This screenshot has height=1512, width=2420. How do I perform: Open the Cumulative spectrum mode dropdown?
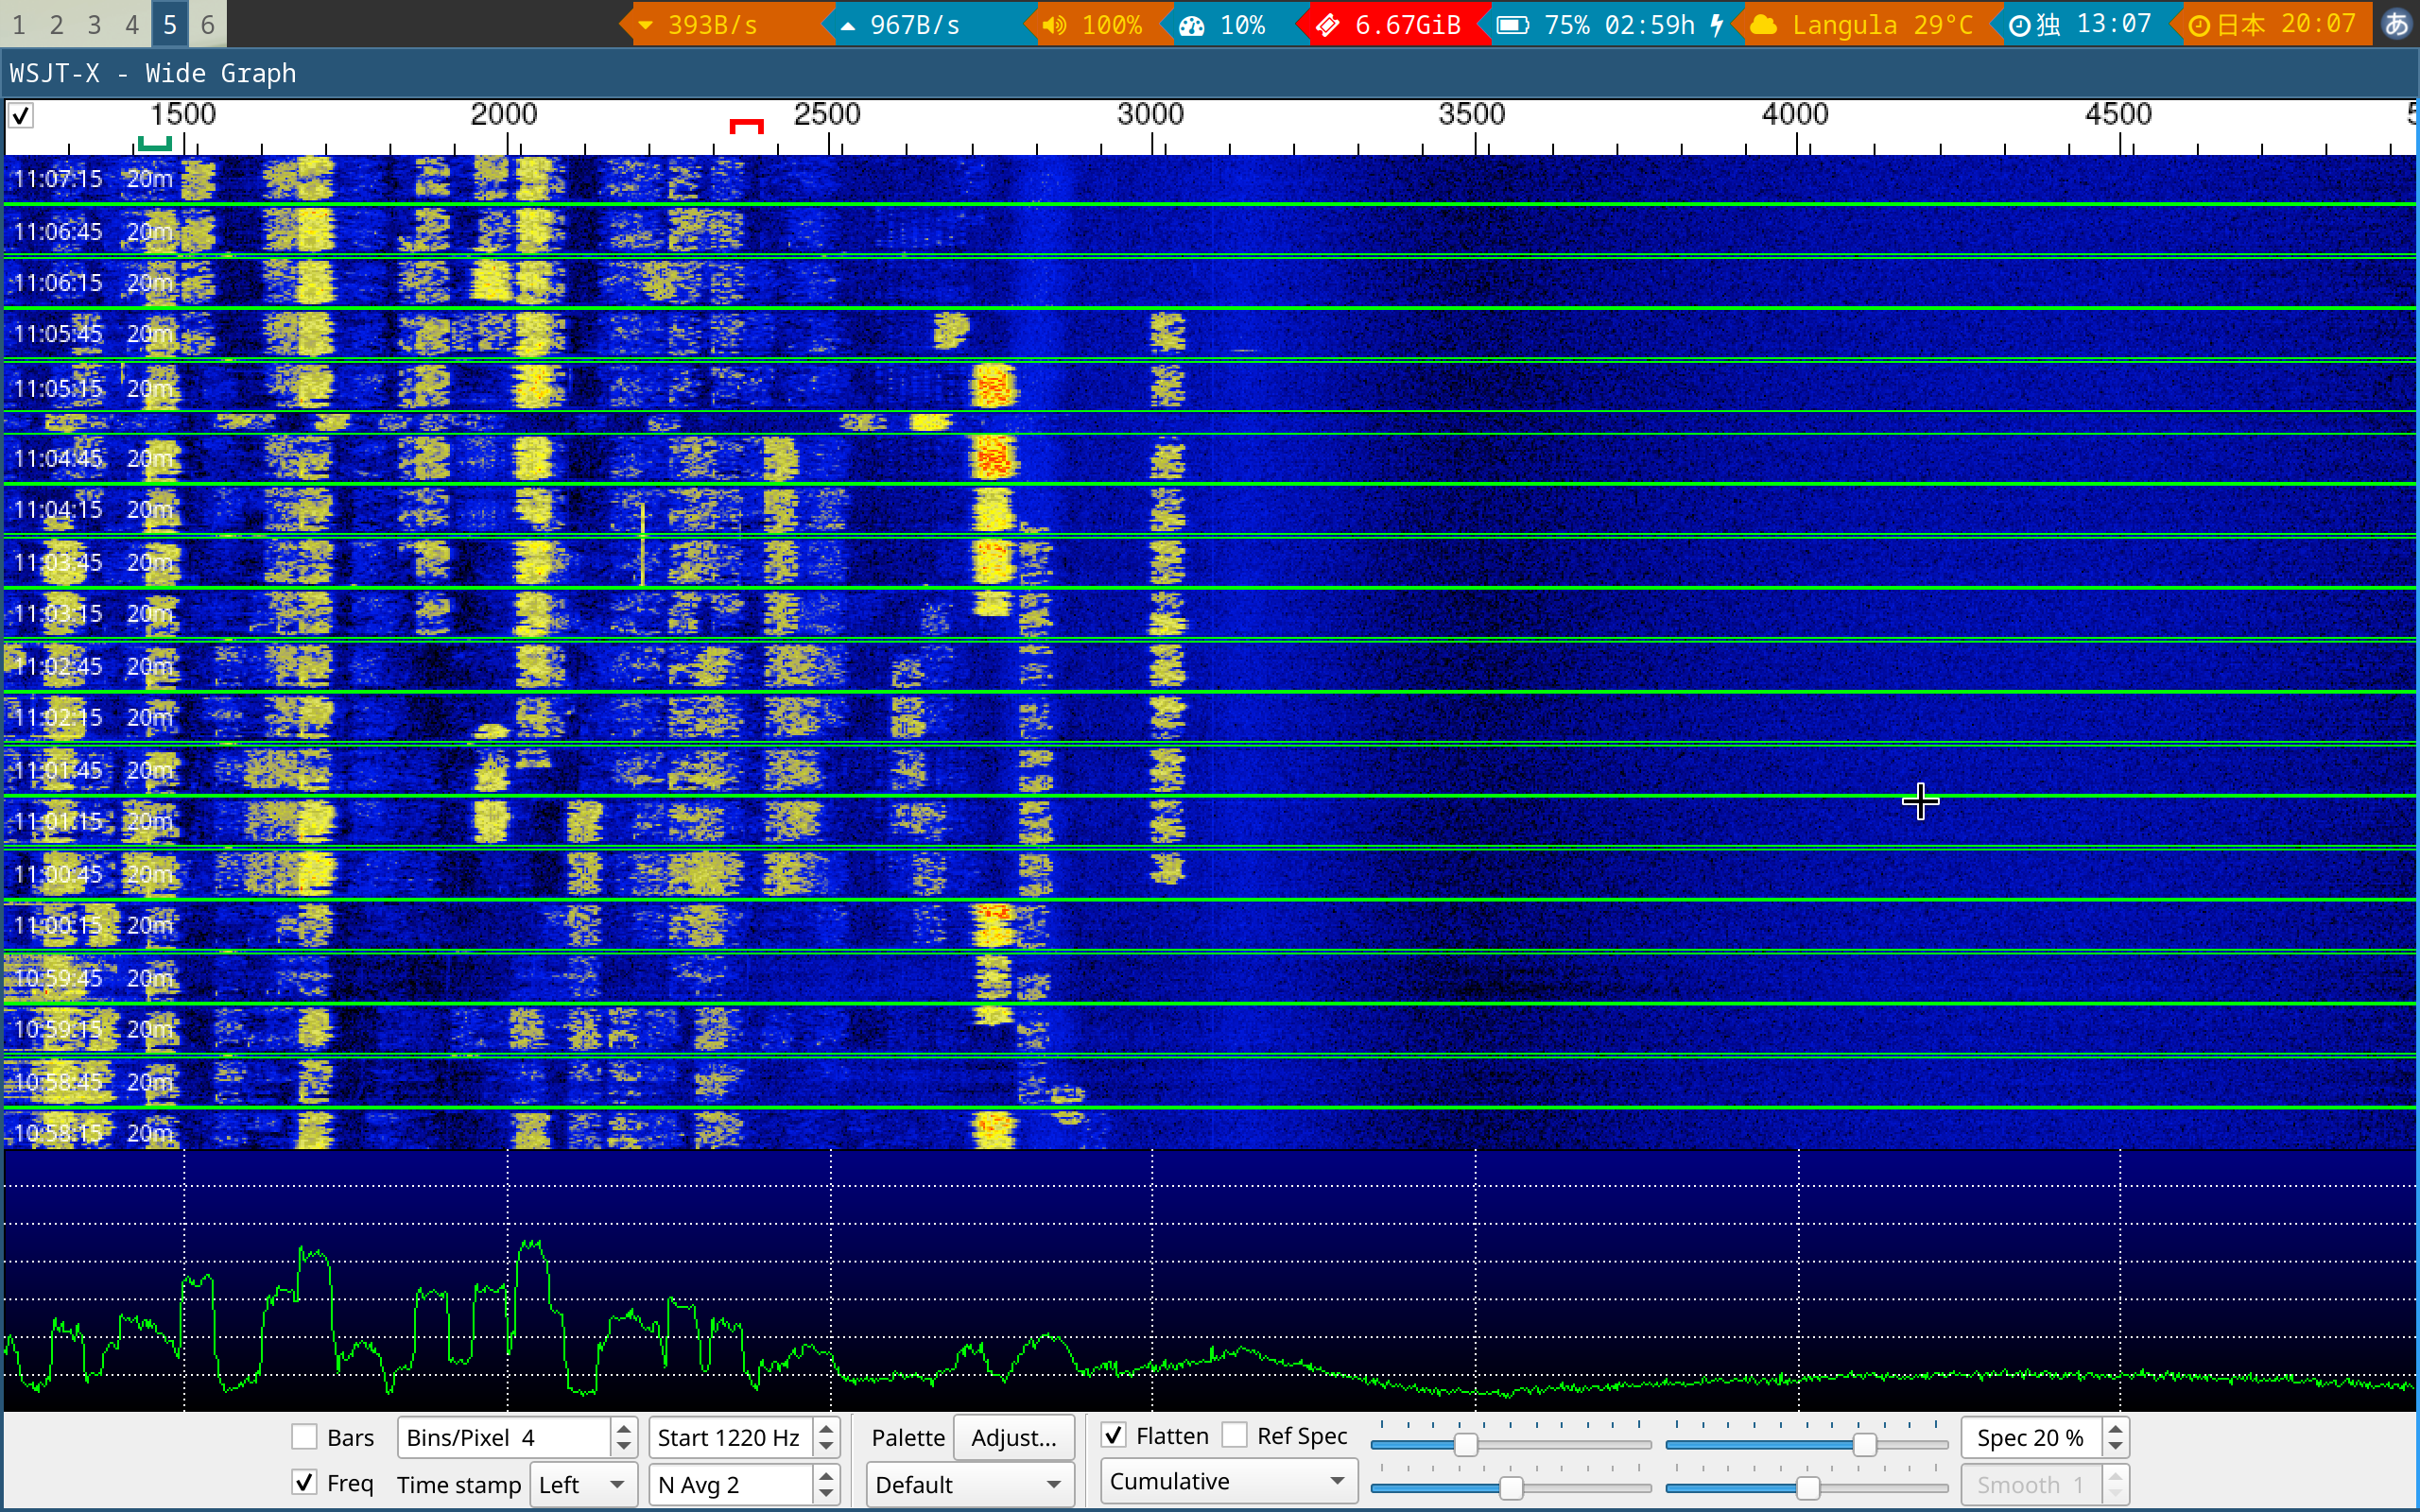(1228, 1481)
